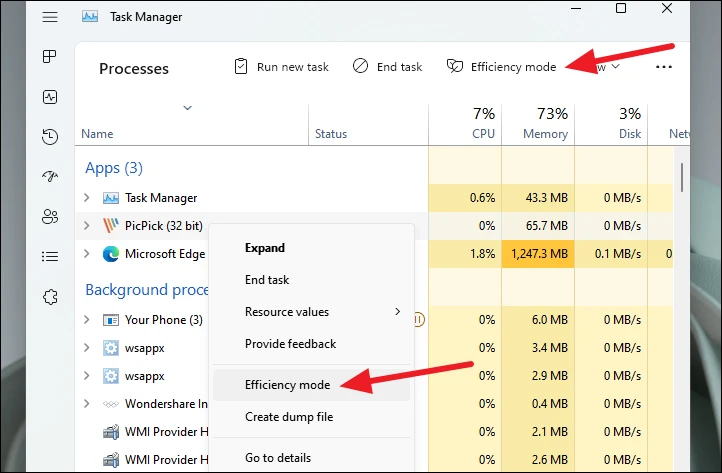Open the Users page in sidebar
The height and width of the screenshot is (473, 722).
click(50, 216)
